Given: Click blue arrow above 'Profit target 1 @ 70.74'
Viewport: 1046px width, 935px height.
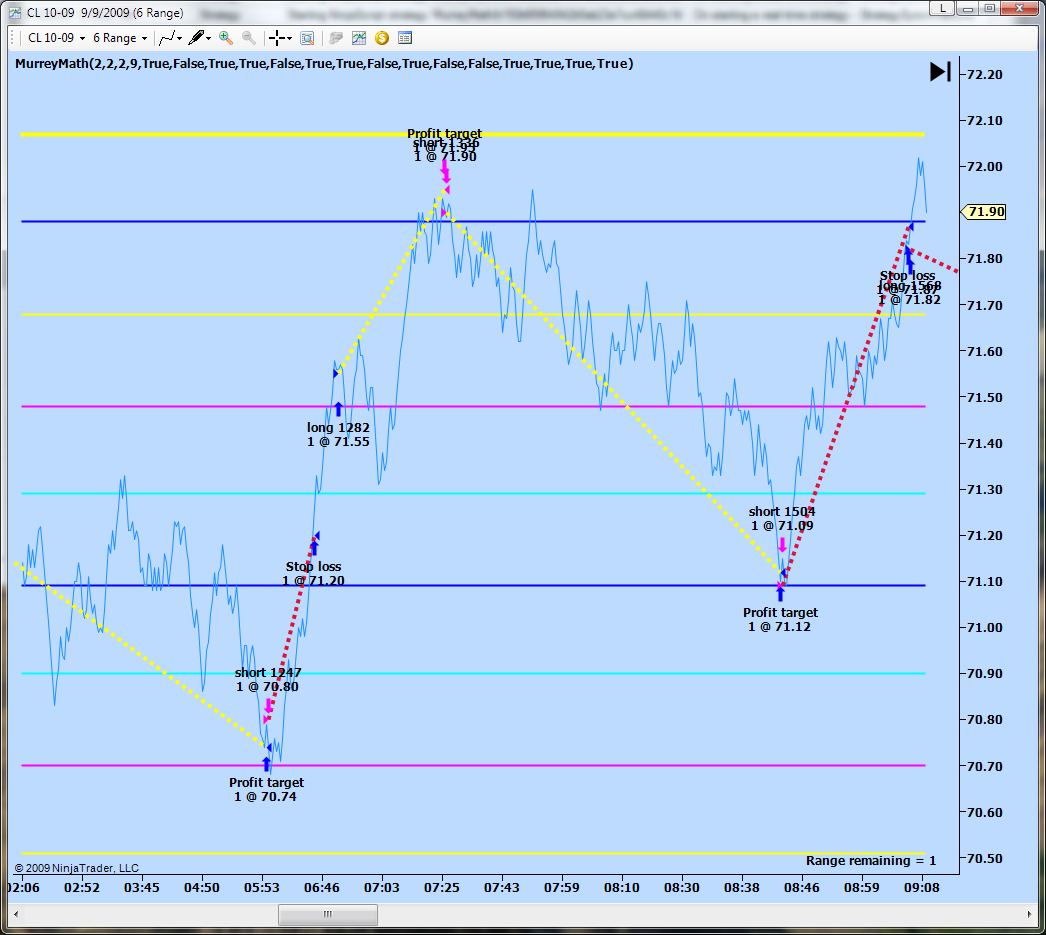Looking at the screenshot, I should tap(267, 764).
